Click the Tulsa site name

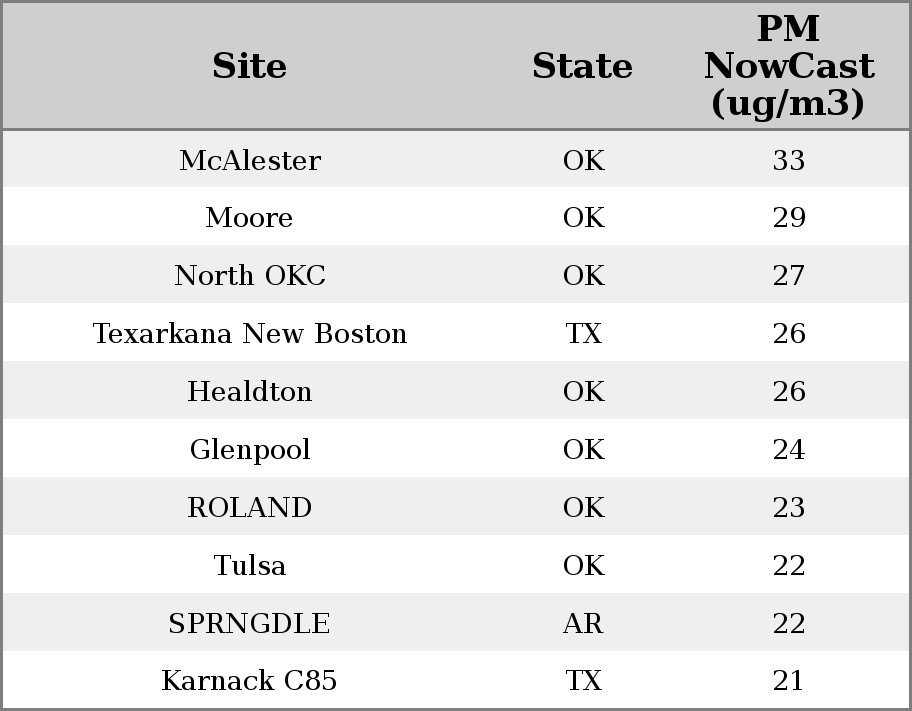click(249, 566)
